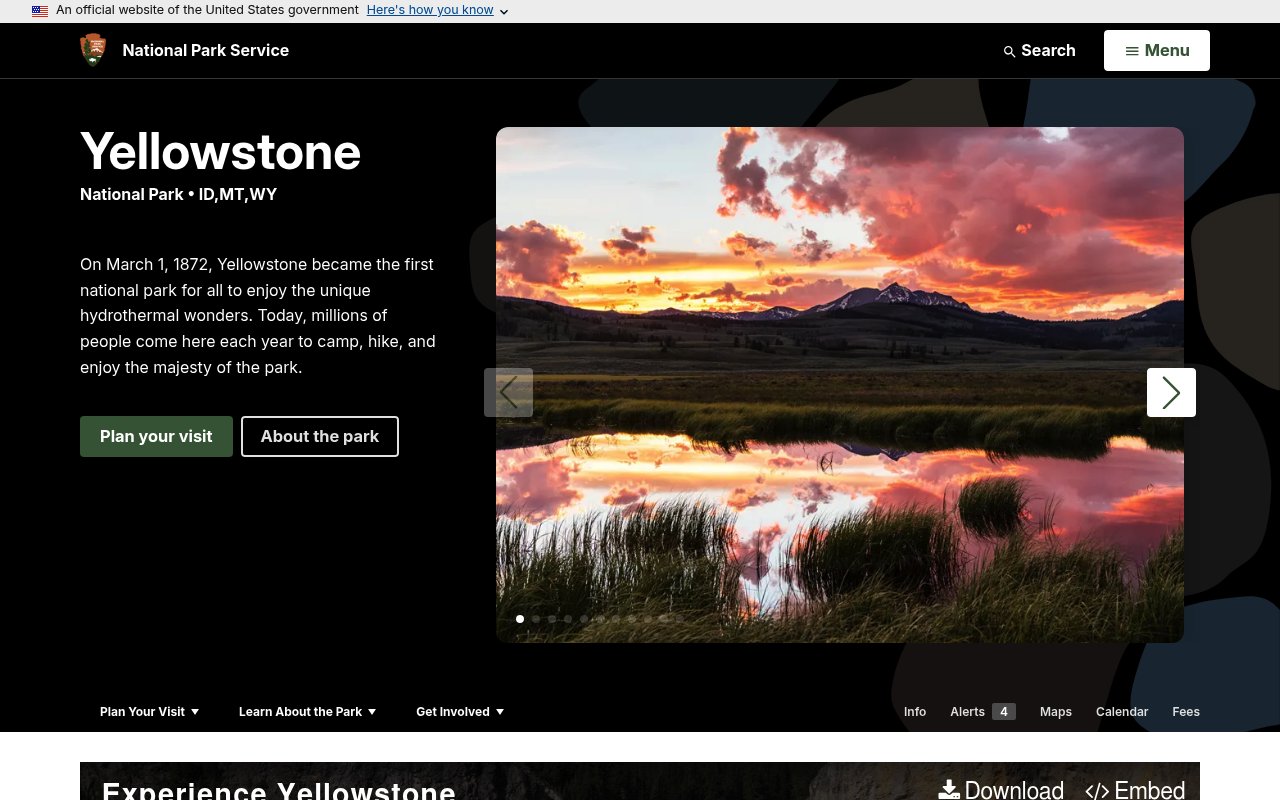Click the Plan your visit button
This screenshot has width=1280, height=800.
coord(156,436)
